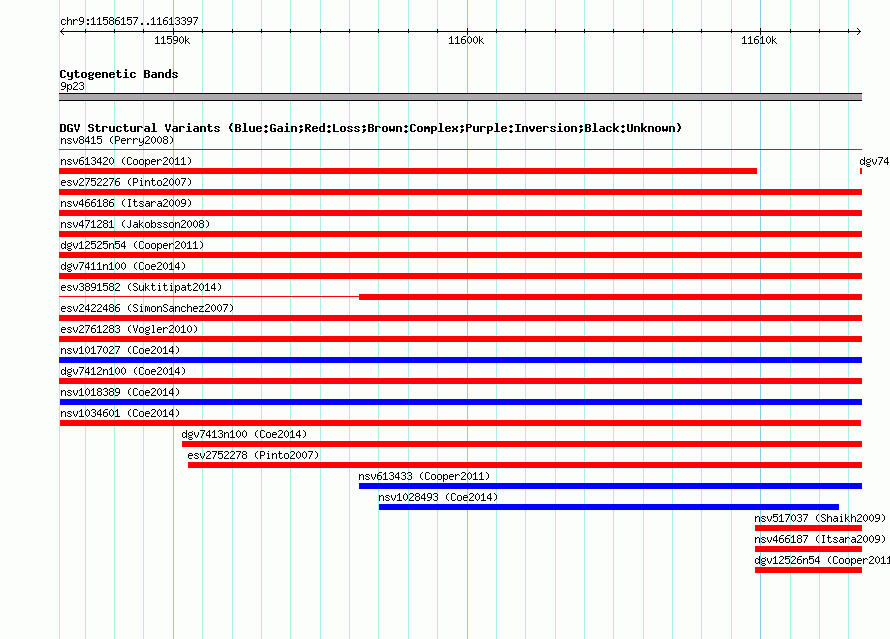Click the red bar under nsv466187

(808, 549)
